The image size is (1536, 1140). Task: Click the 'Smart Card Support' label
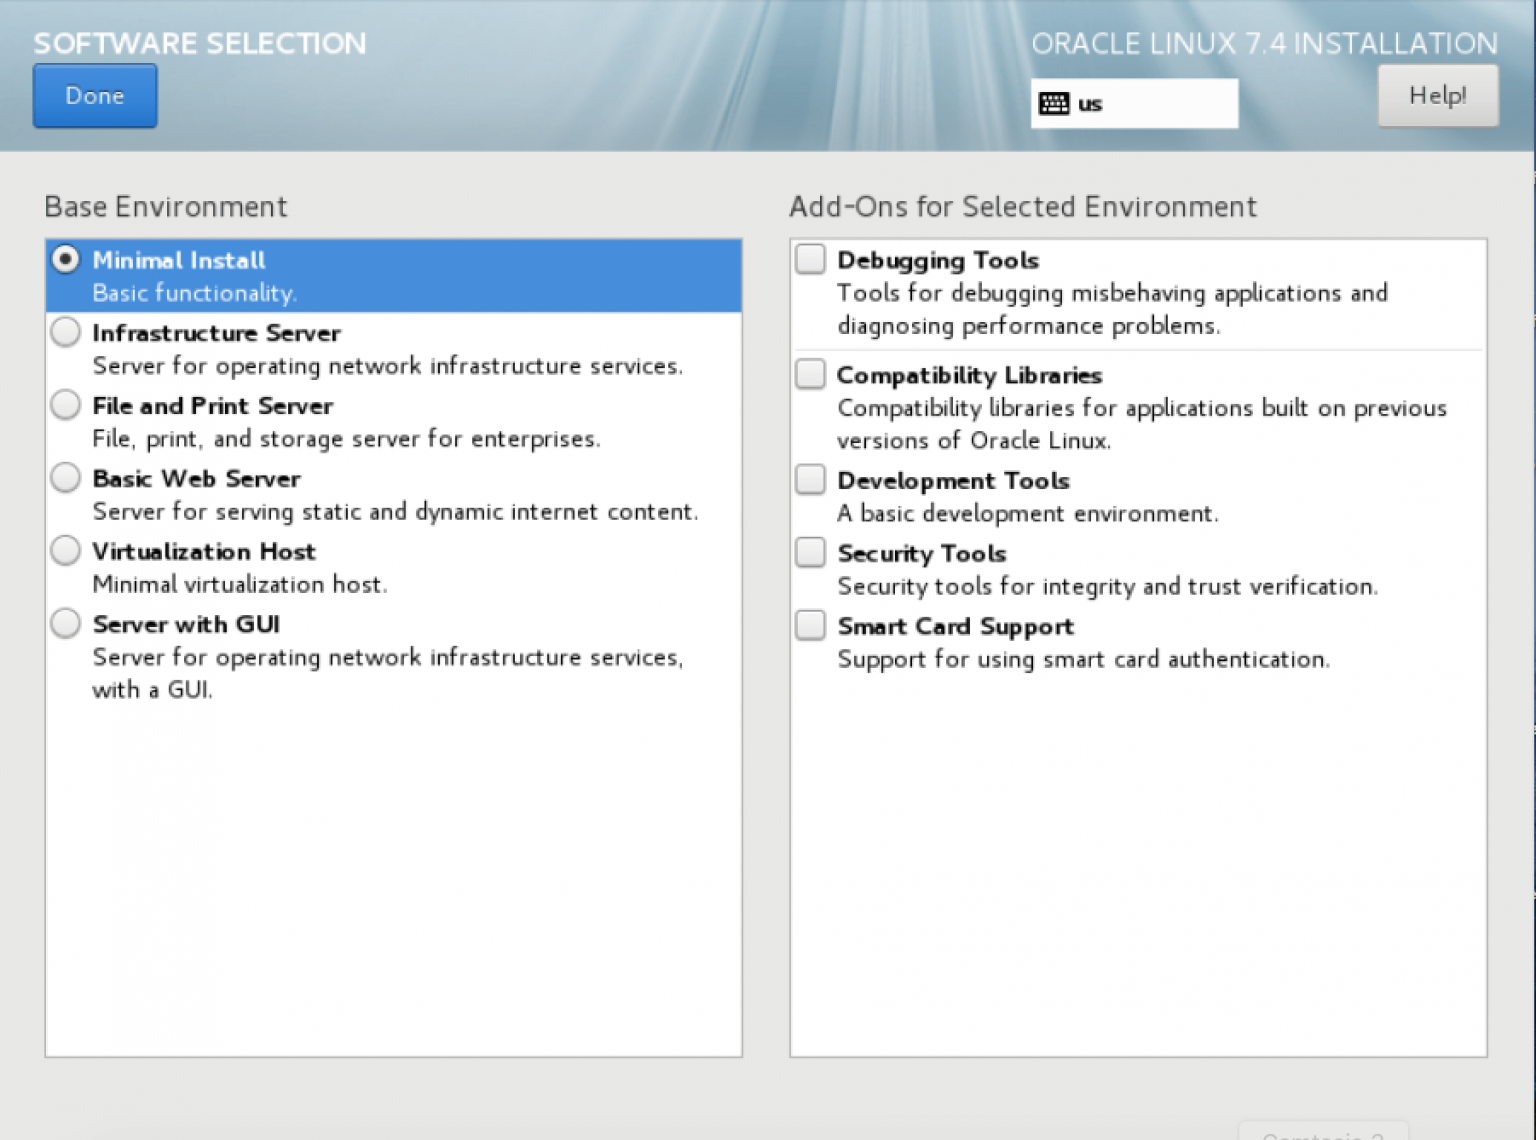956,627
